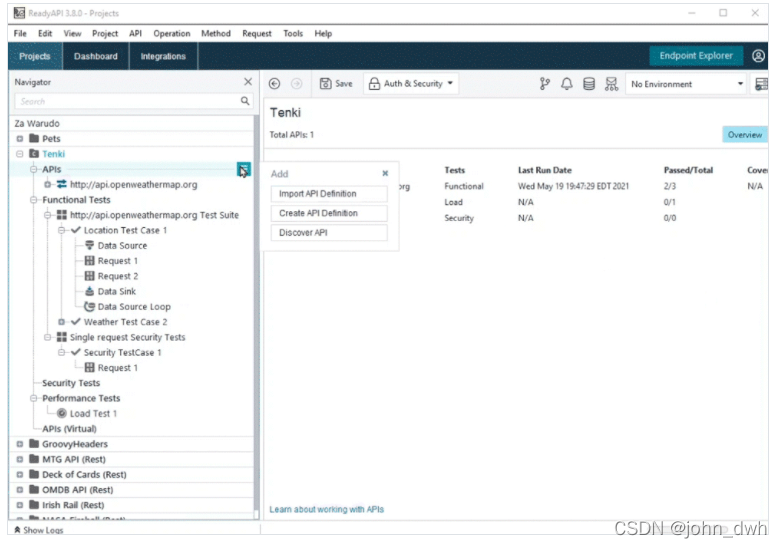Select Deck of Cards (Rest) project

(84, 475)
